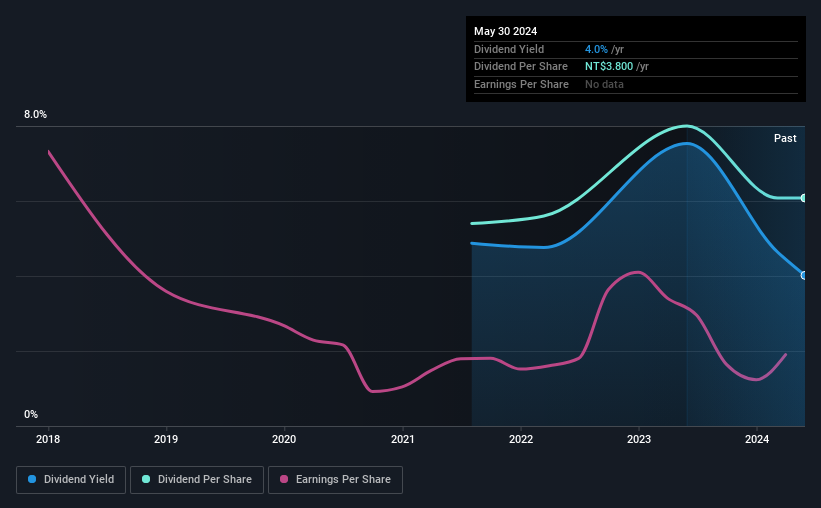This screenshot has width=821, height=508.
Task: Click the 2022 x-axis label
Action: 521,439
